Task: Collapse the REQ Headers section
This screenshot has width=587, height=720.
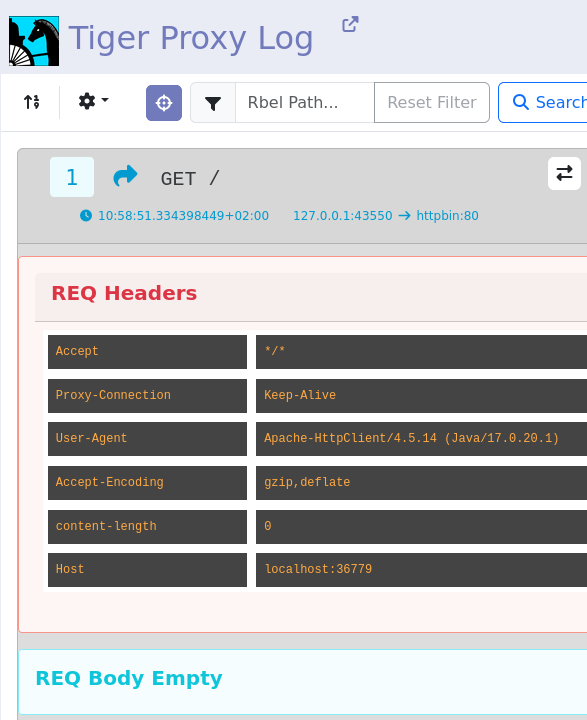Action: coord(124,293)
